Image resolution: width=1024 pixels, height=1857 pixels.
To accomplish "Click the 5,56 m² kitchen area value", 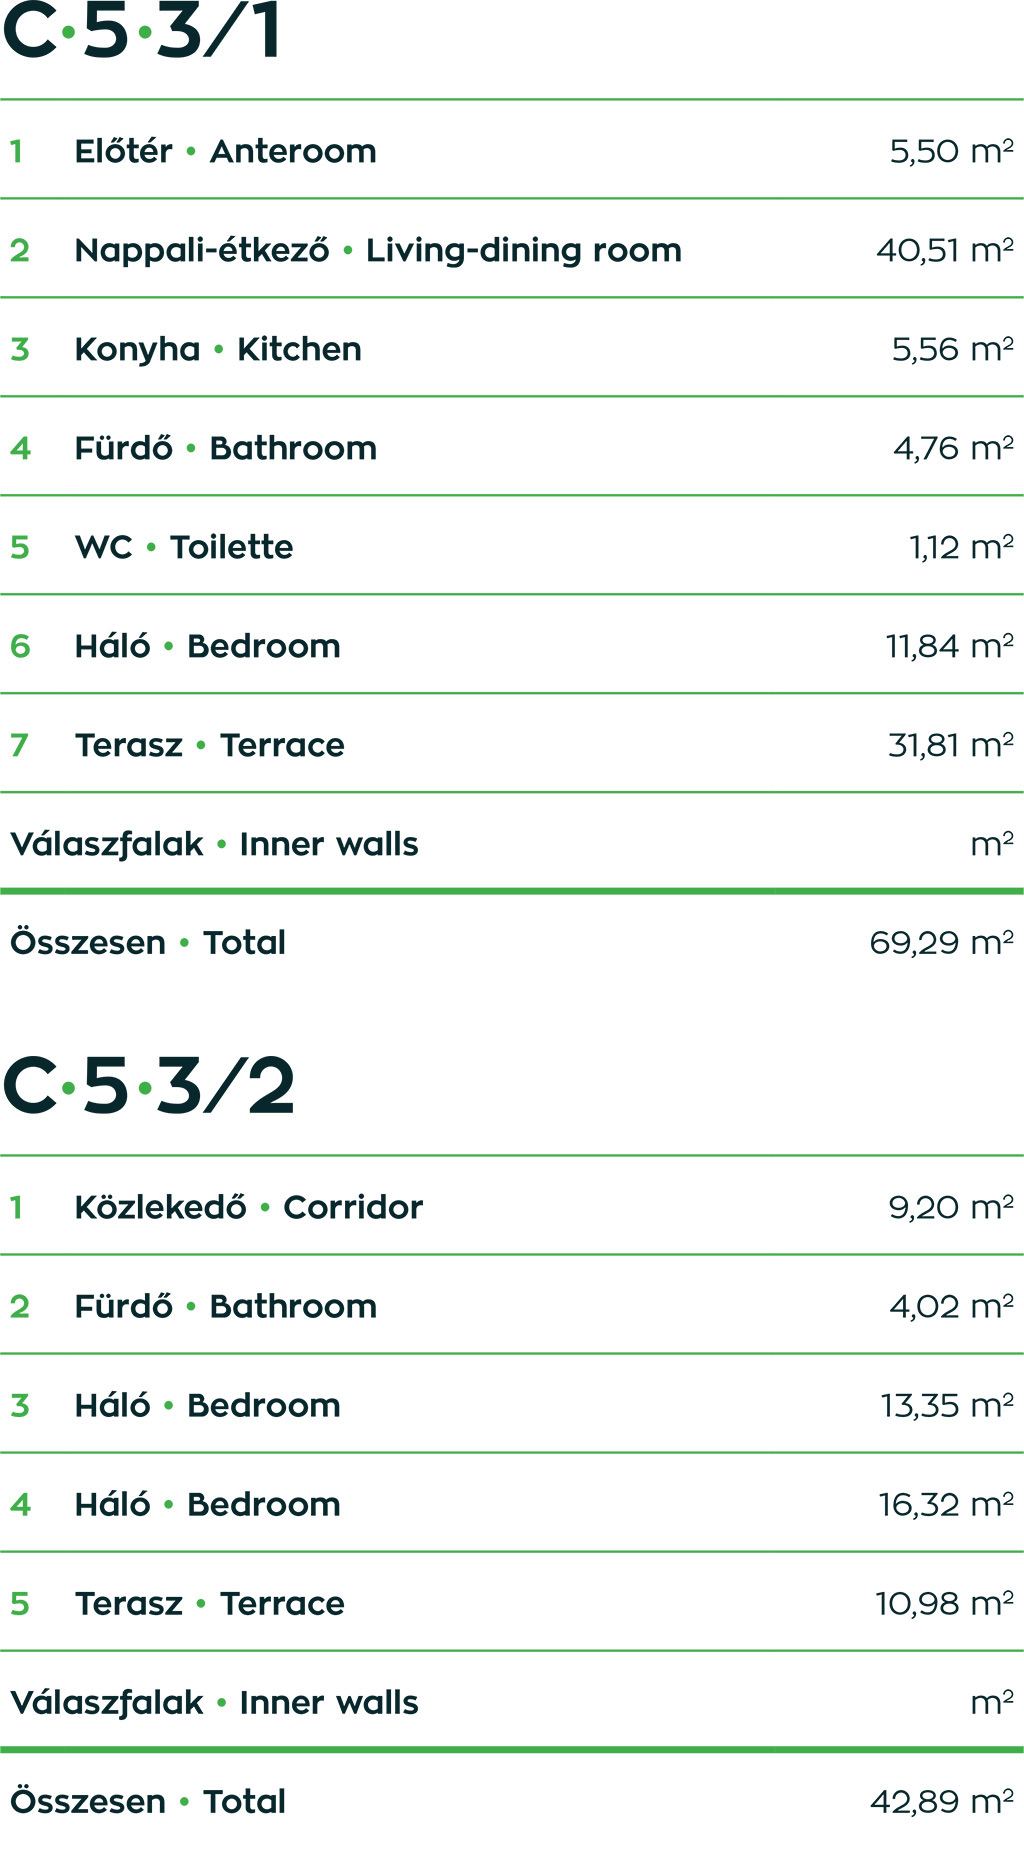I will 952,349.
